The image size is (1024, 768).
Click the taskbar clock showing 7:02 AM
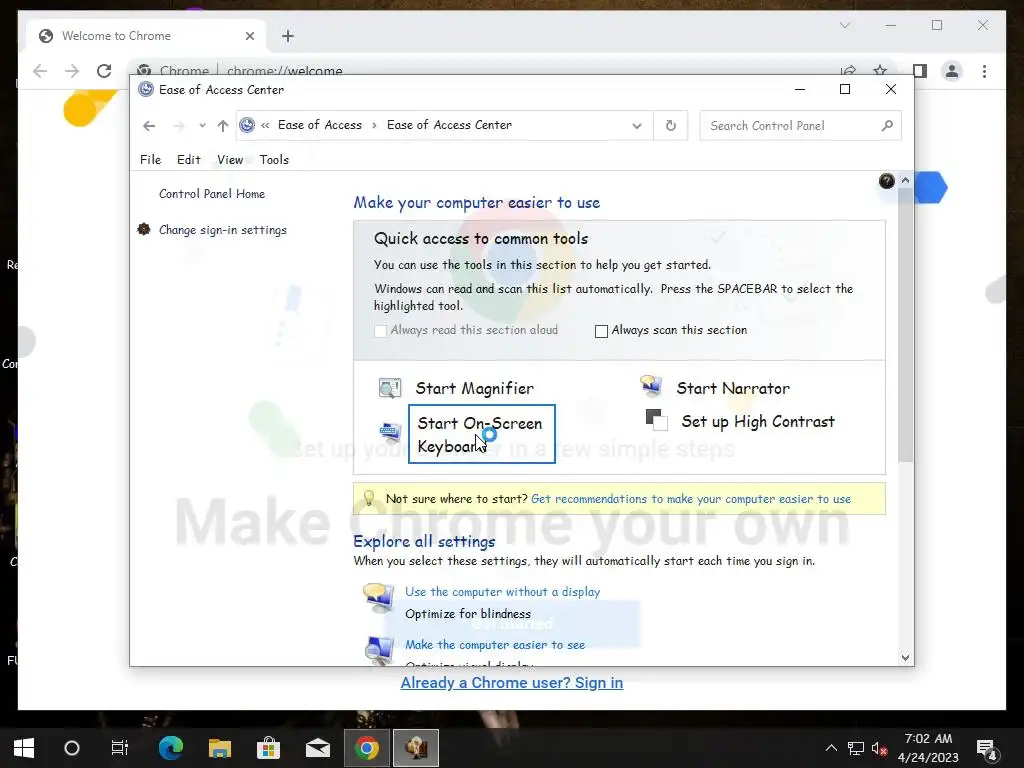pos(928,748)
